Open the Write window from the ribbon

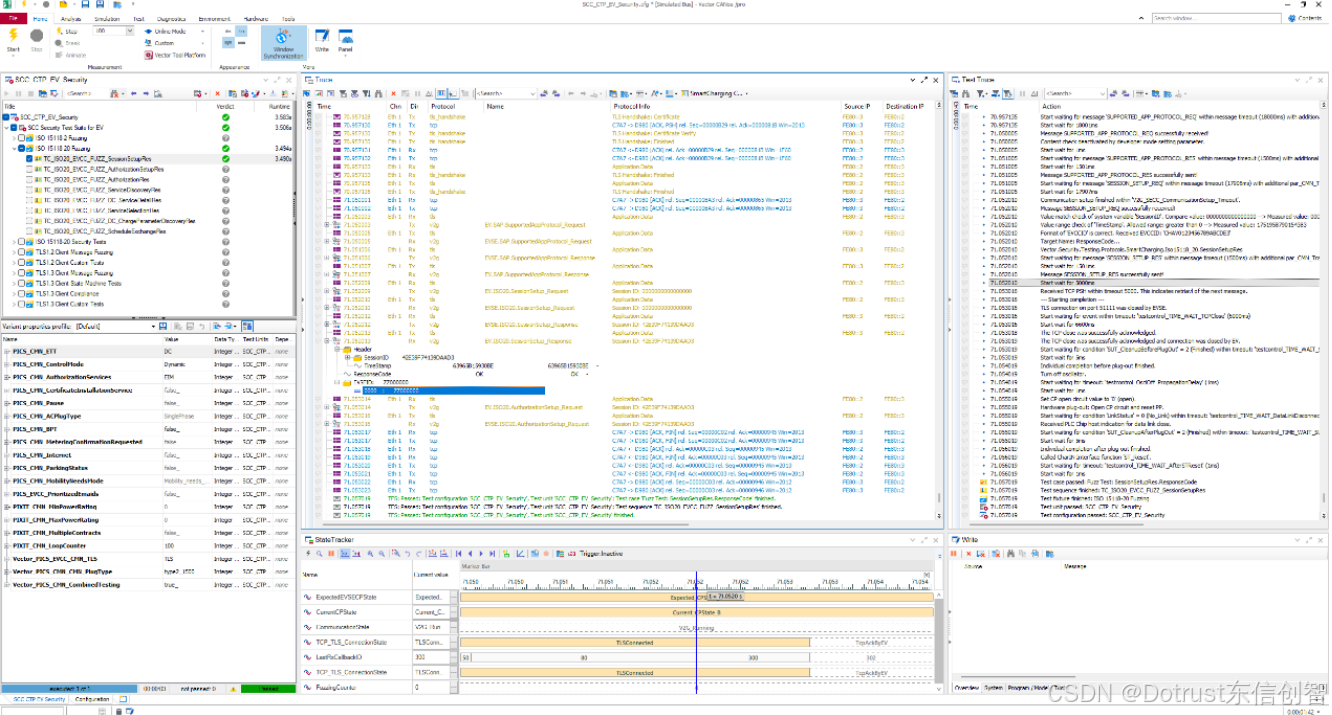[x=322, y=40]
